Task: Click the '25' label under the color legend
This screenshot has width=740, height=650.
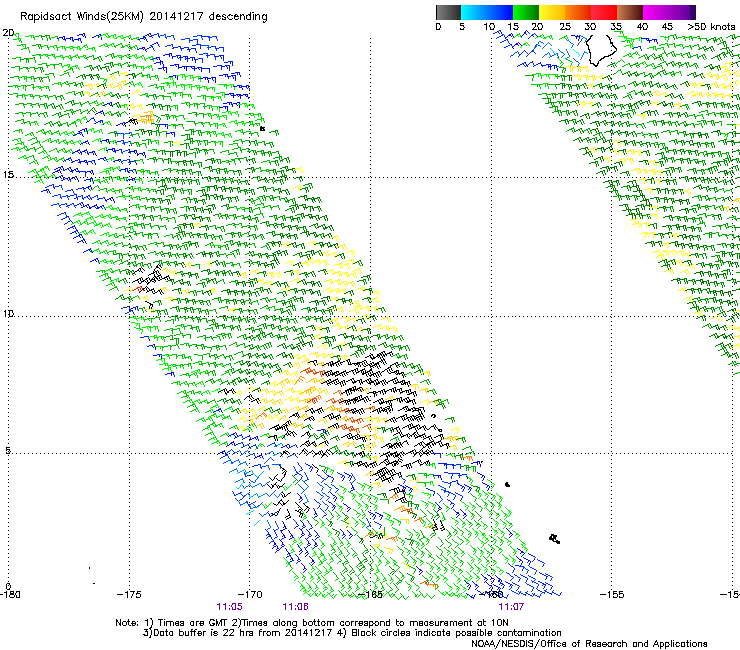Action: point(564,26)
